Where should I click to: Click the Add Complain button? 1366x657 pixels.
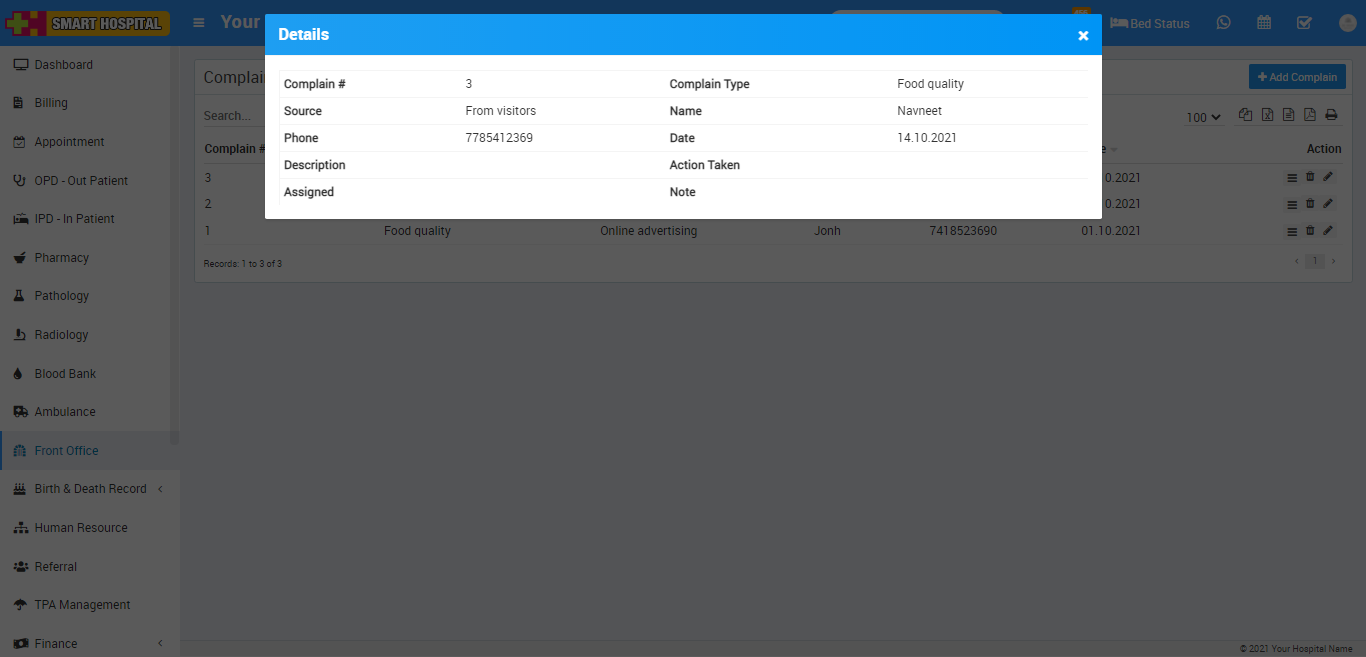[1296, 77]
